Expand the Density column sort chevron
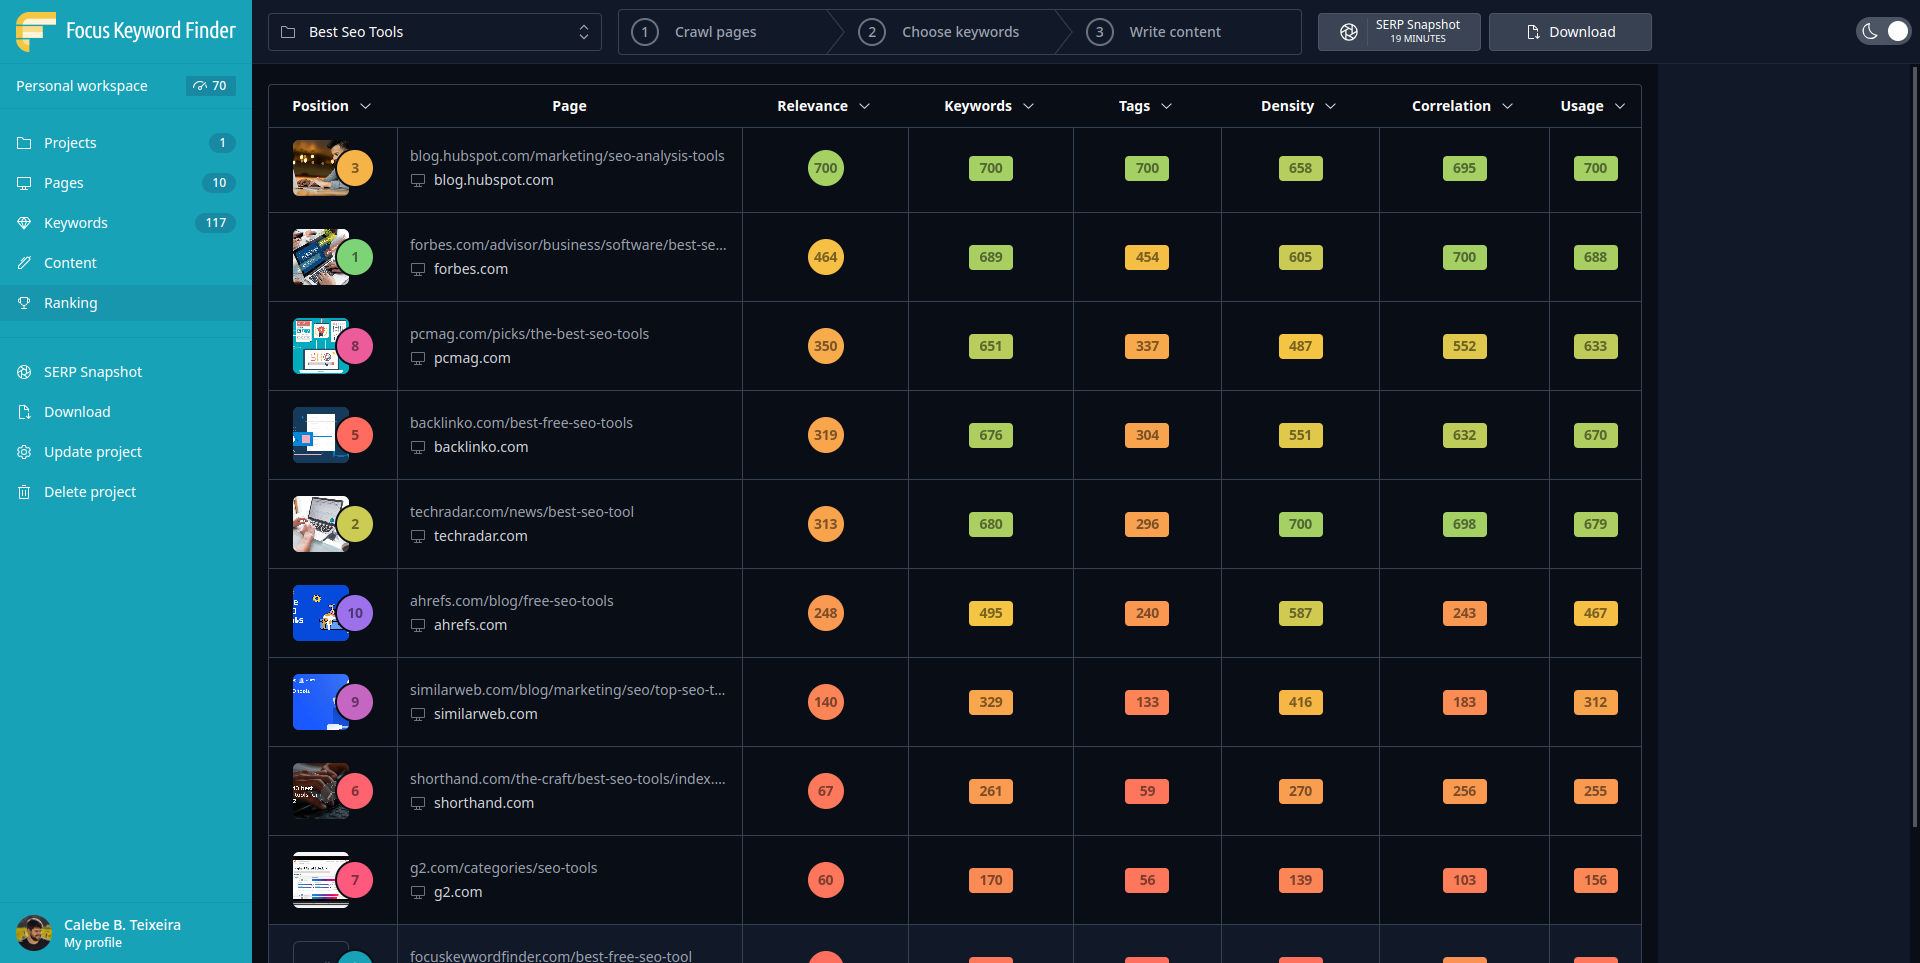This screenshot has height=963, width=1920. (1330, 106)
